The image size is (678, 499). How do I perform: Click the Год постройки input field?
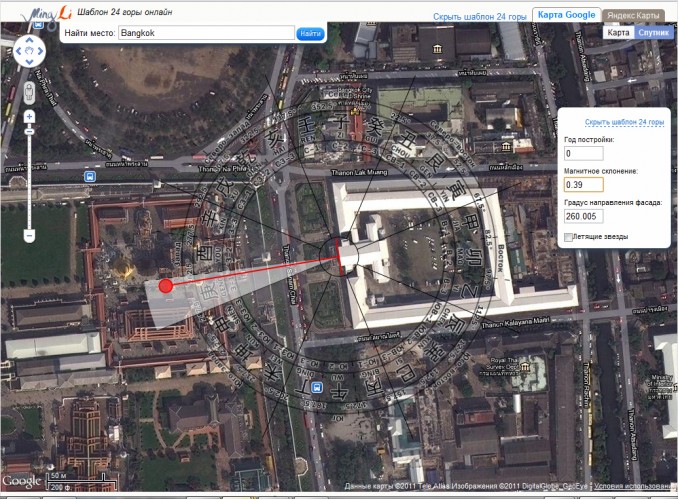click(584, 153)
